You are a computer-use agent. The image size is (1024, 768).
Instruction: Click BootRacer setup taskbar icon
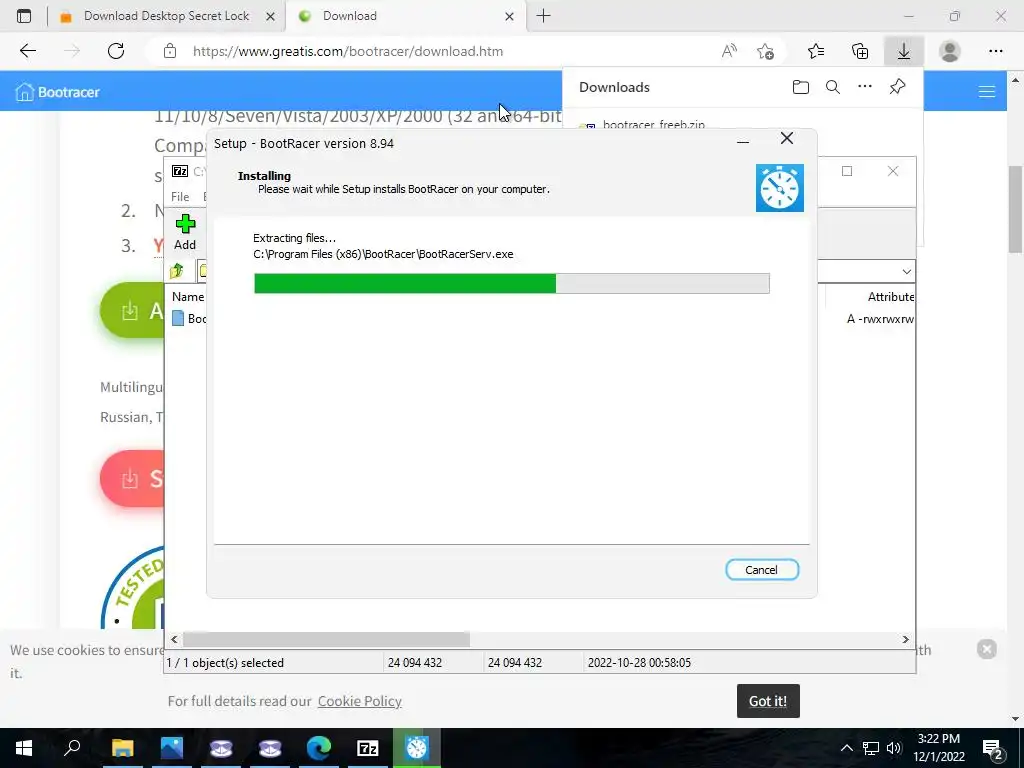coord(417,748)
